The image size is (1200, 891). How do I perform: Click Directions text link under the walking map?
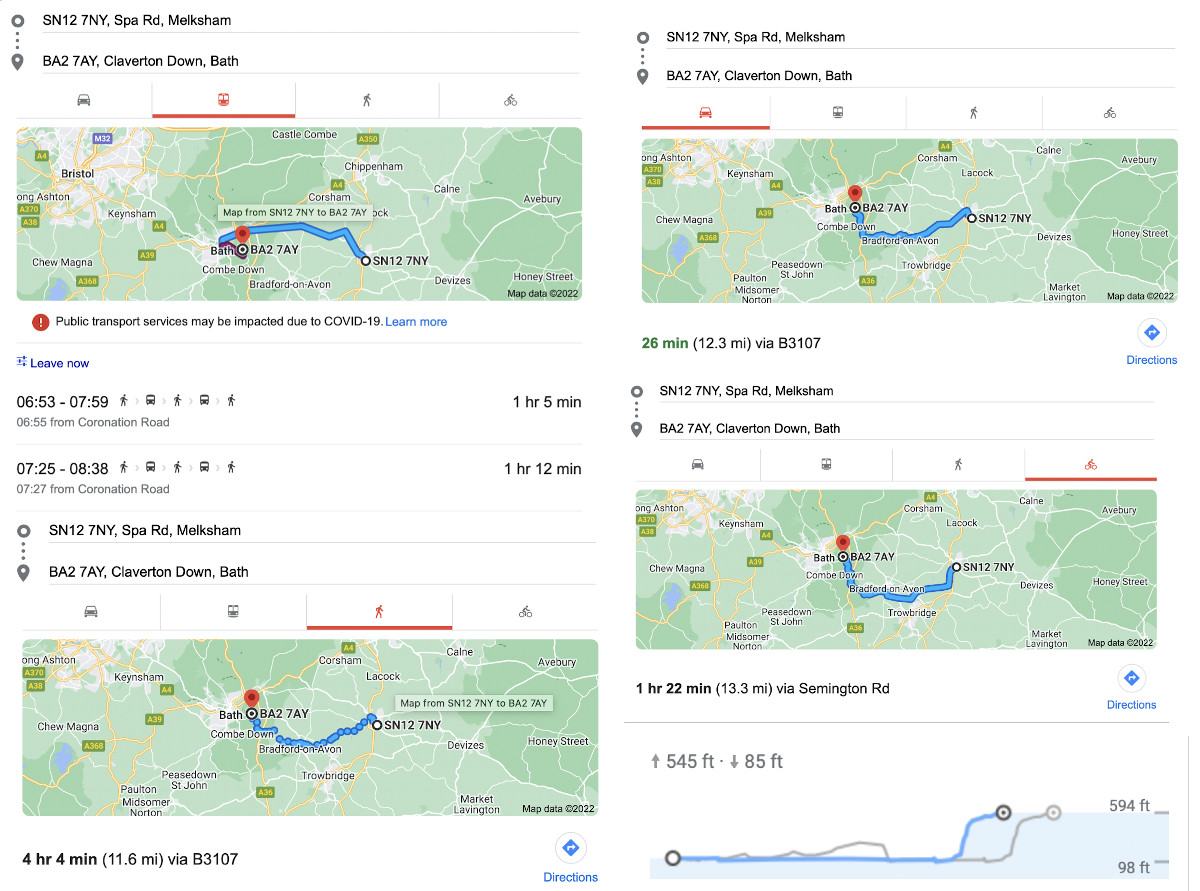coord(570,877)
